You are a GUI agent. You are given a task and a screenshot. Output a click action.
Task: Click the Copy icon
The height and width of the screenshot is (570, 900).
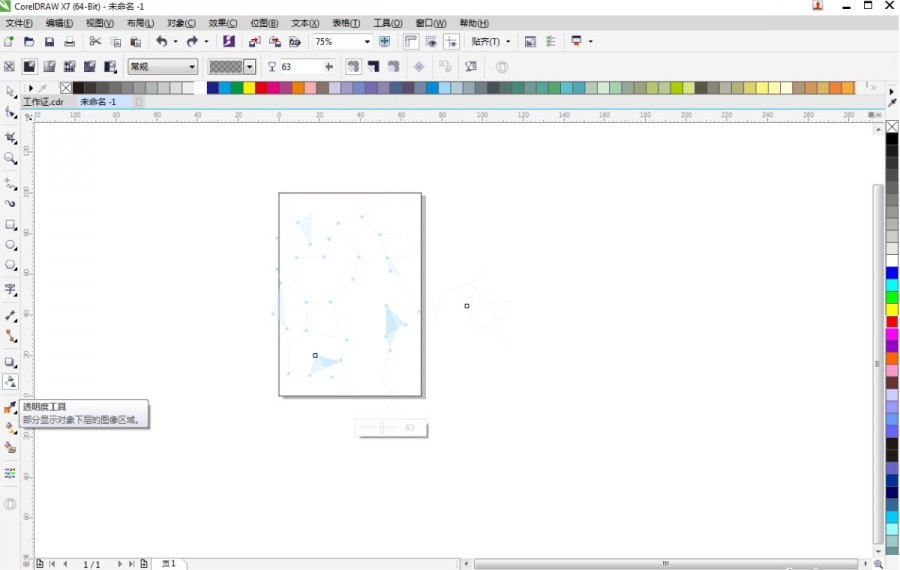pos(115,41)
